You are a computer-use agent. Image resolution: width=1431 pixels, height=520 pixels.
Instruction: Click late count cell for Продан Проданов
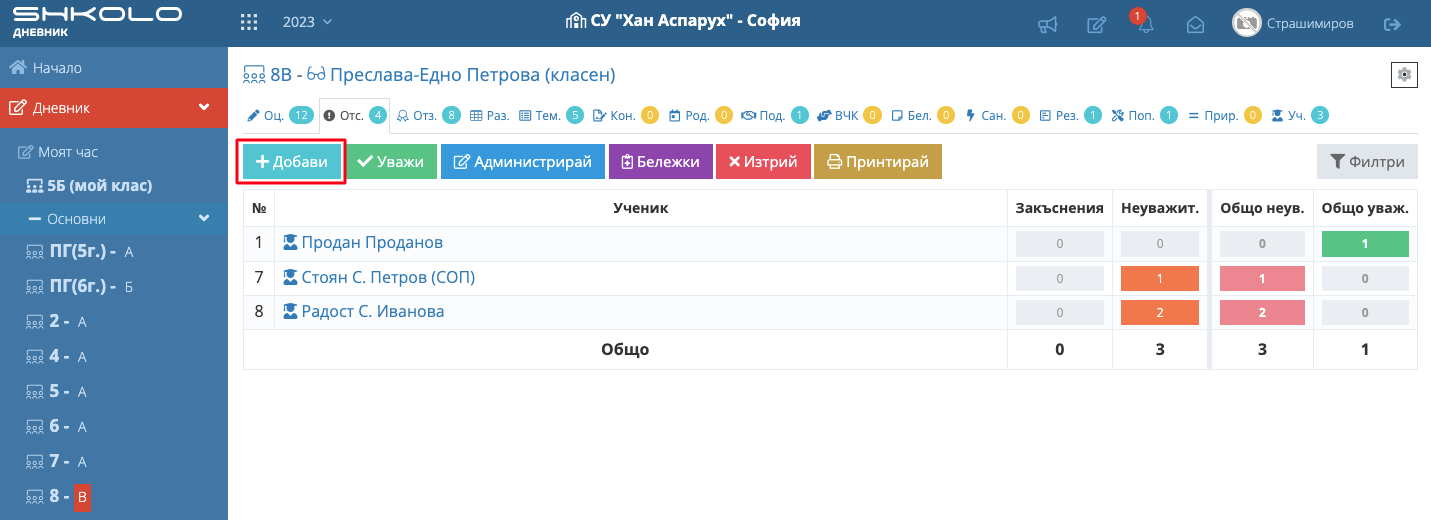[1059, 244]
